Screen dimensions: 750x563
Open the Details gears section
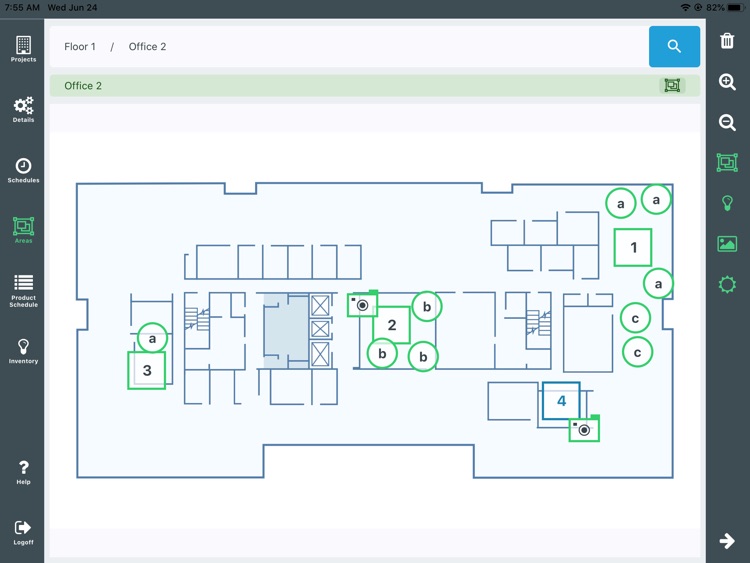[23, 110]
